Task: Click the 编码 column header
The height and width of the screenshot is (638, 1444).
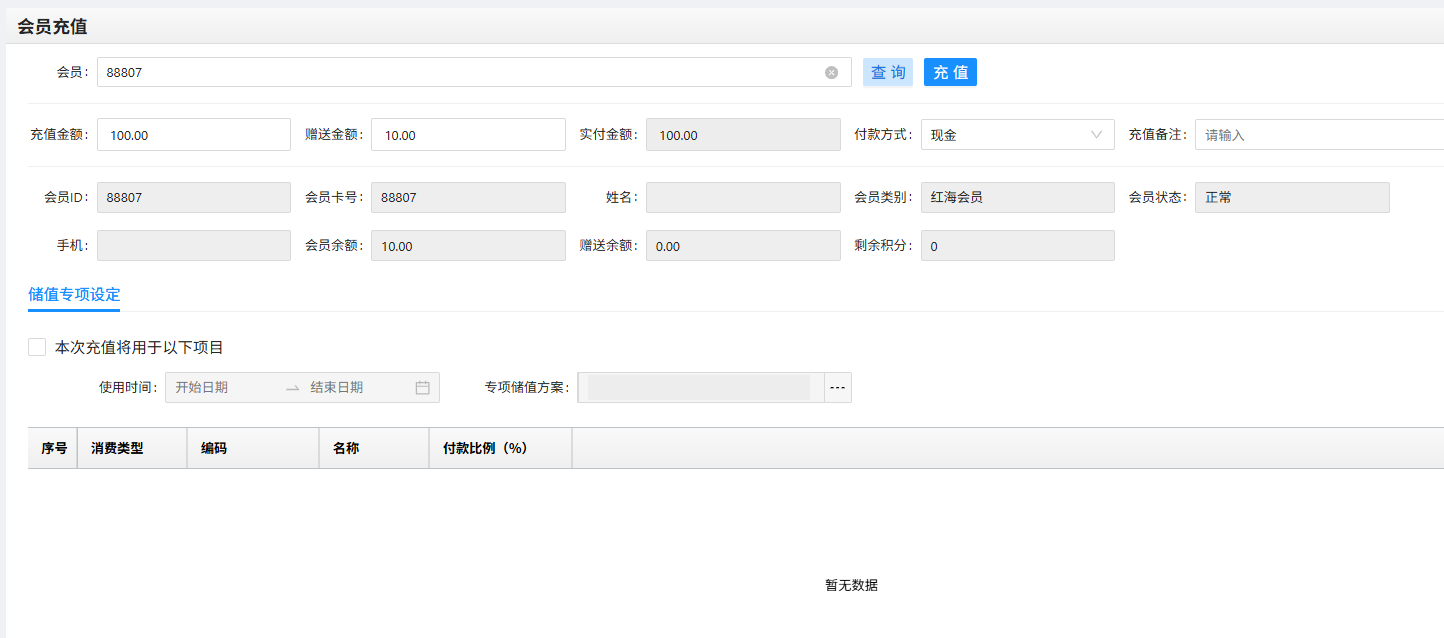Action: 214,448
